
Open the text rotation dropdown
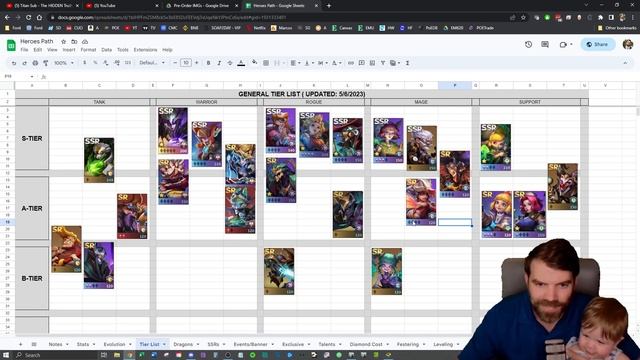(336, 63)
